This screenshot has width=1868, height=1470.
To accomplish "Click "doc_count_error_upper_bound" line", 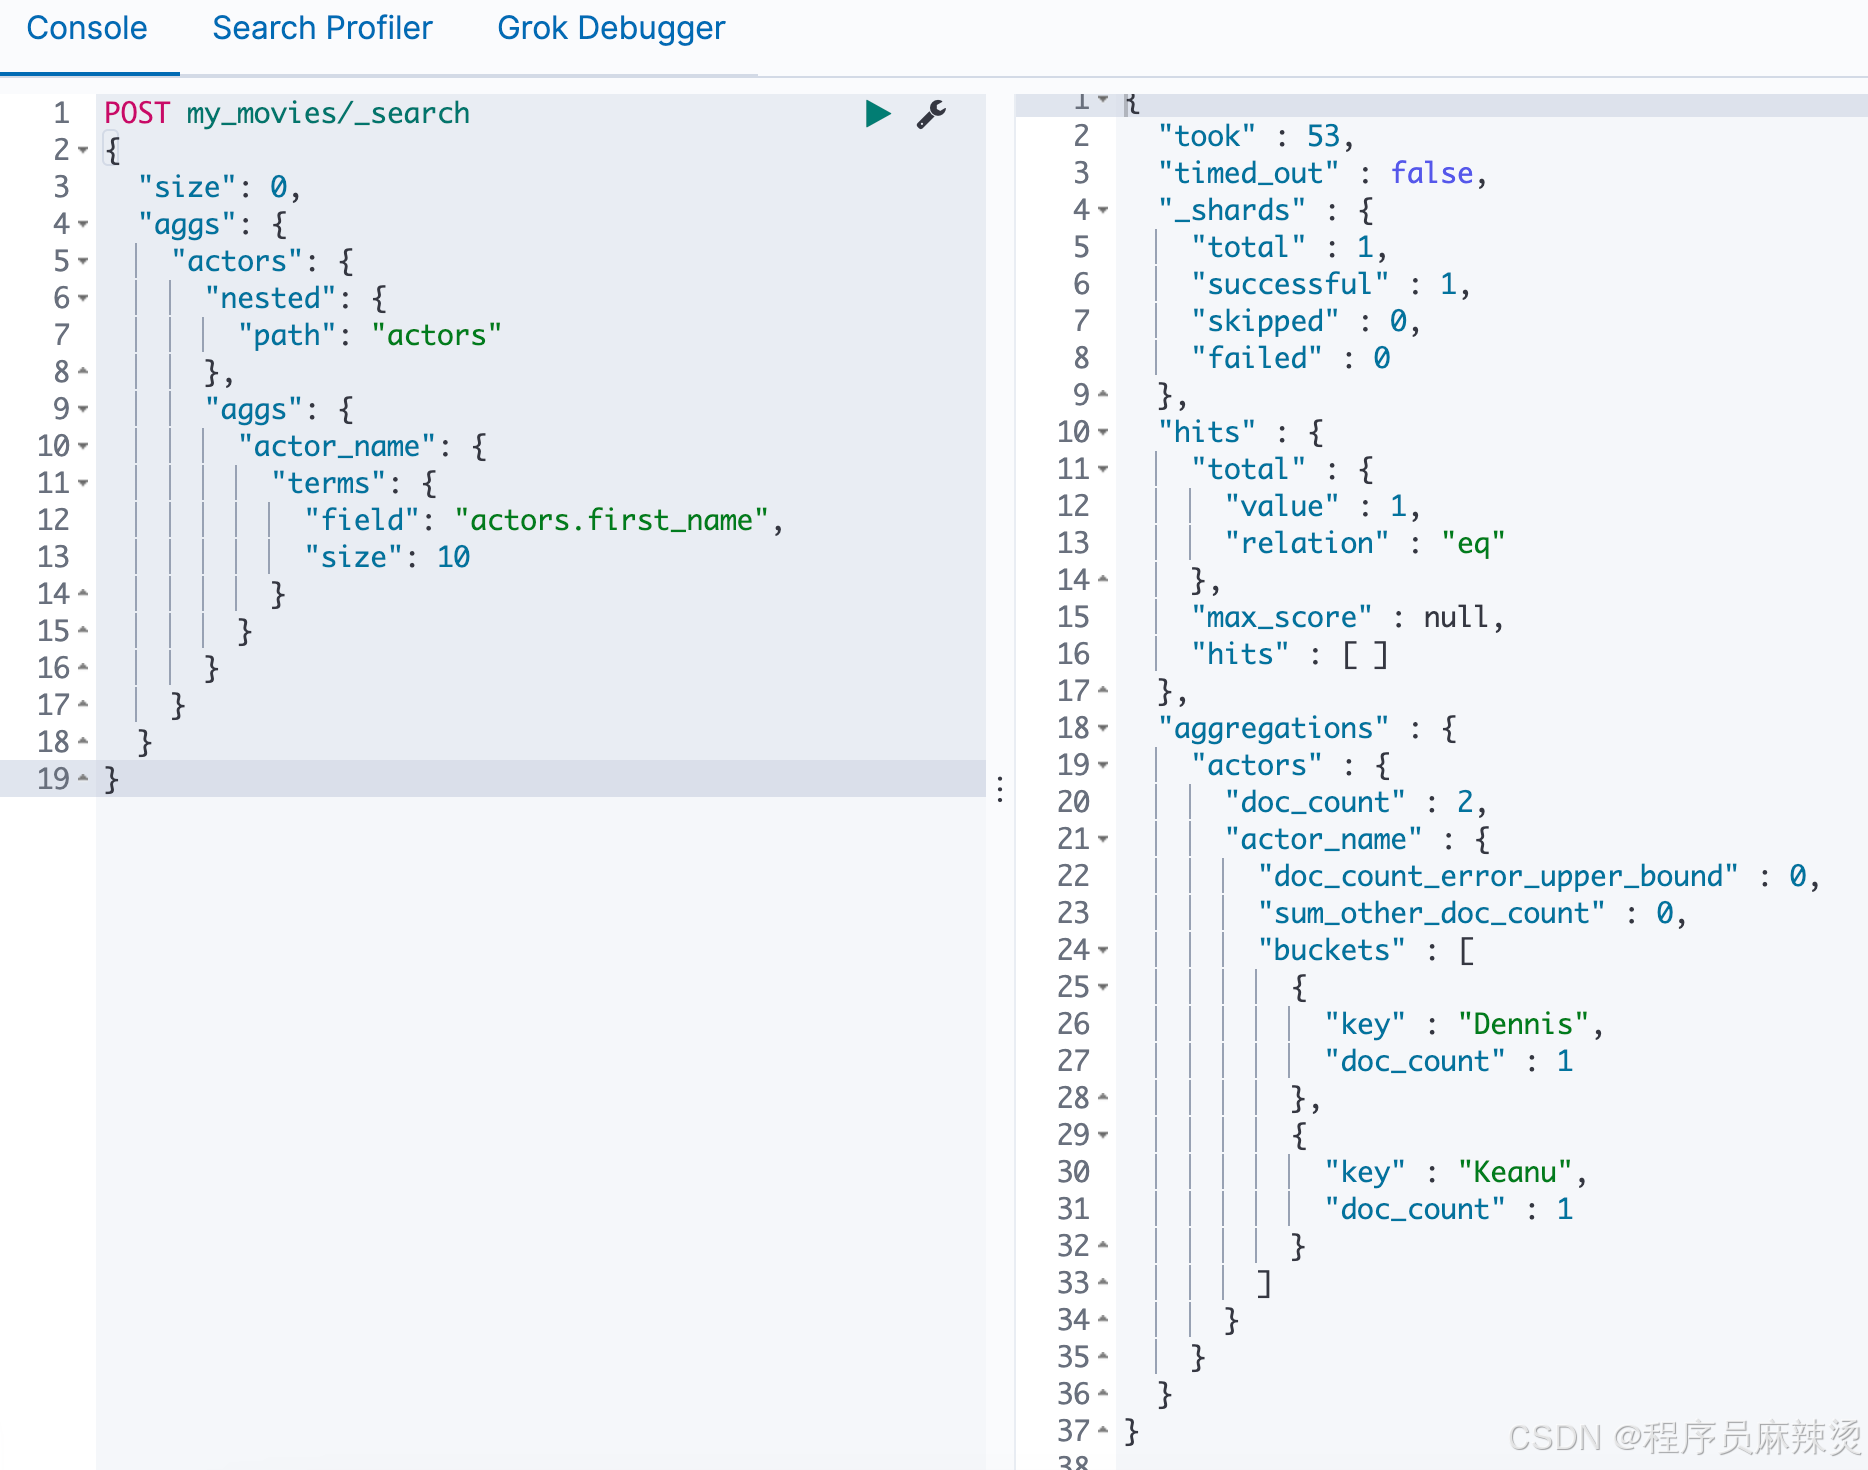I will click(x=1538, y=876).
